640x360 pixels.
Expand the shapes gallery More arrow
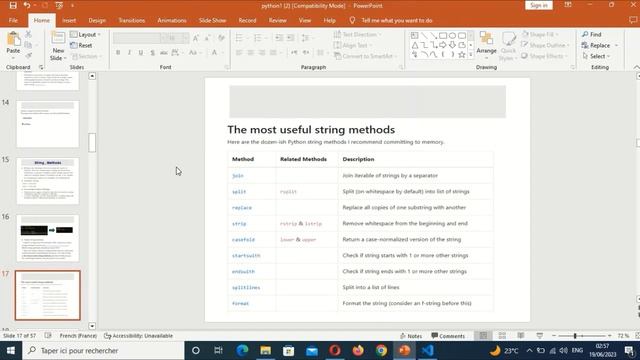point(471,55)
